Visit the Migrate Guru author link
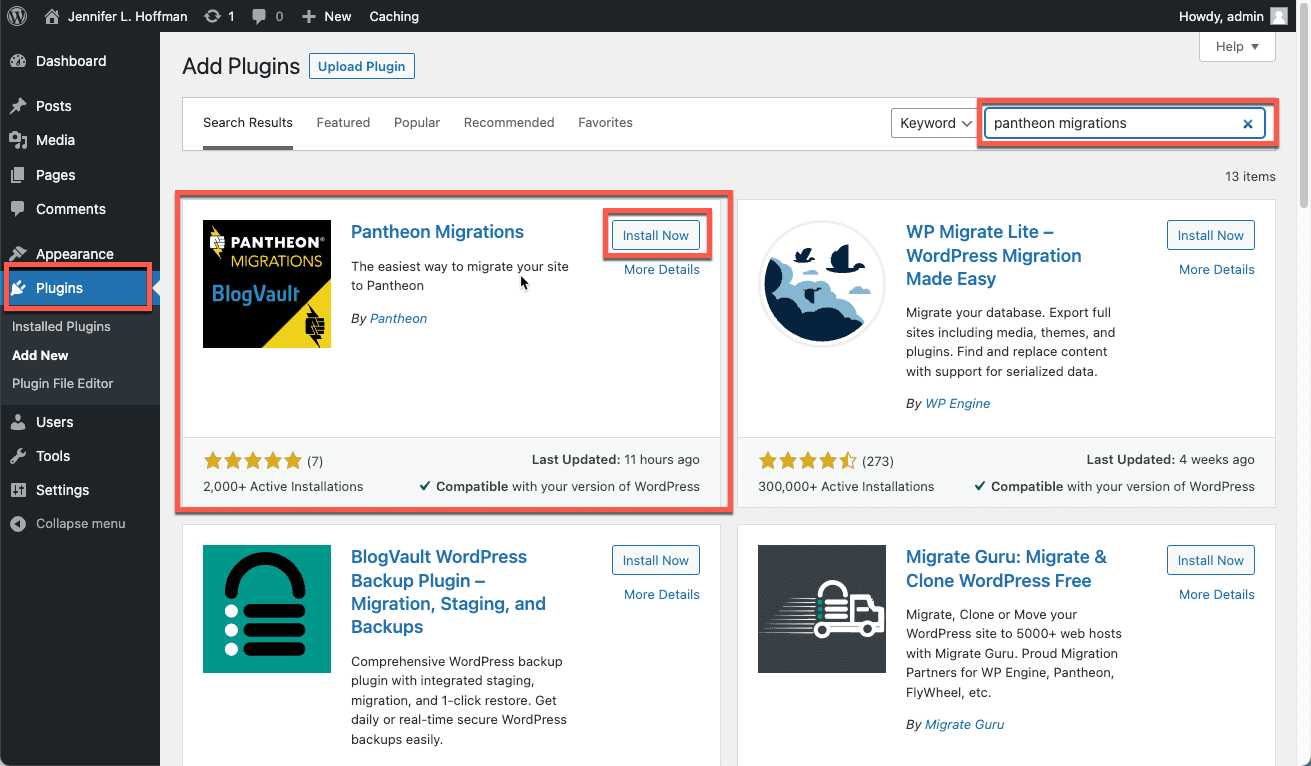The image size is (1311, 766). [965, 724]
